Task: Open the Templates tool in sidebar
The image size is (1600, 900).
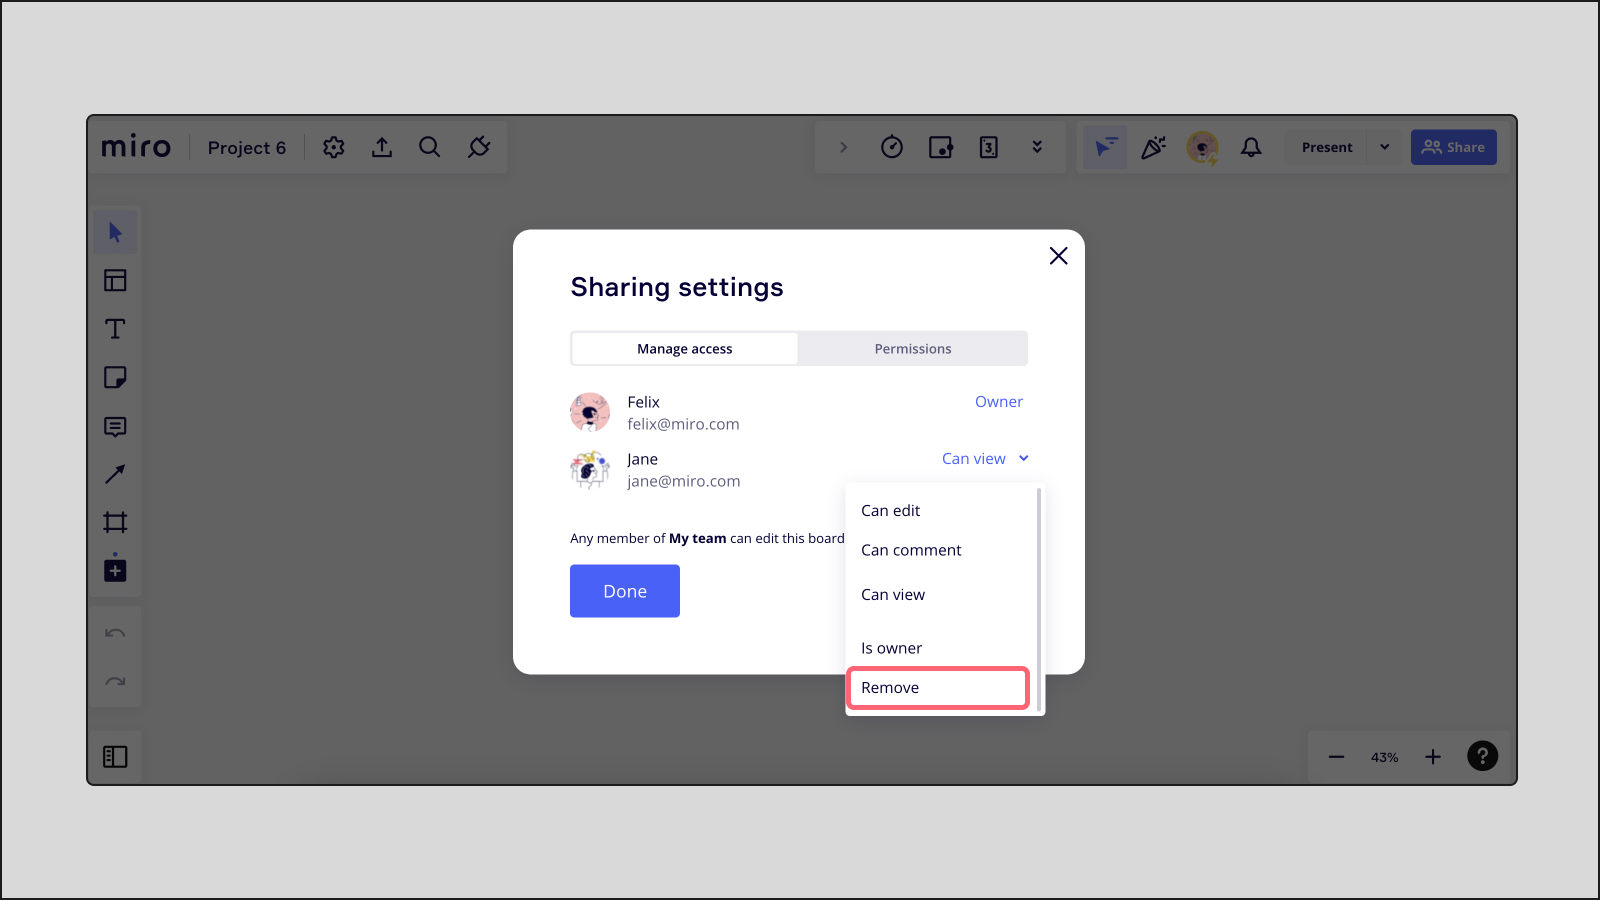Action: (x=115, y=280)
